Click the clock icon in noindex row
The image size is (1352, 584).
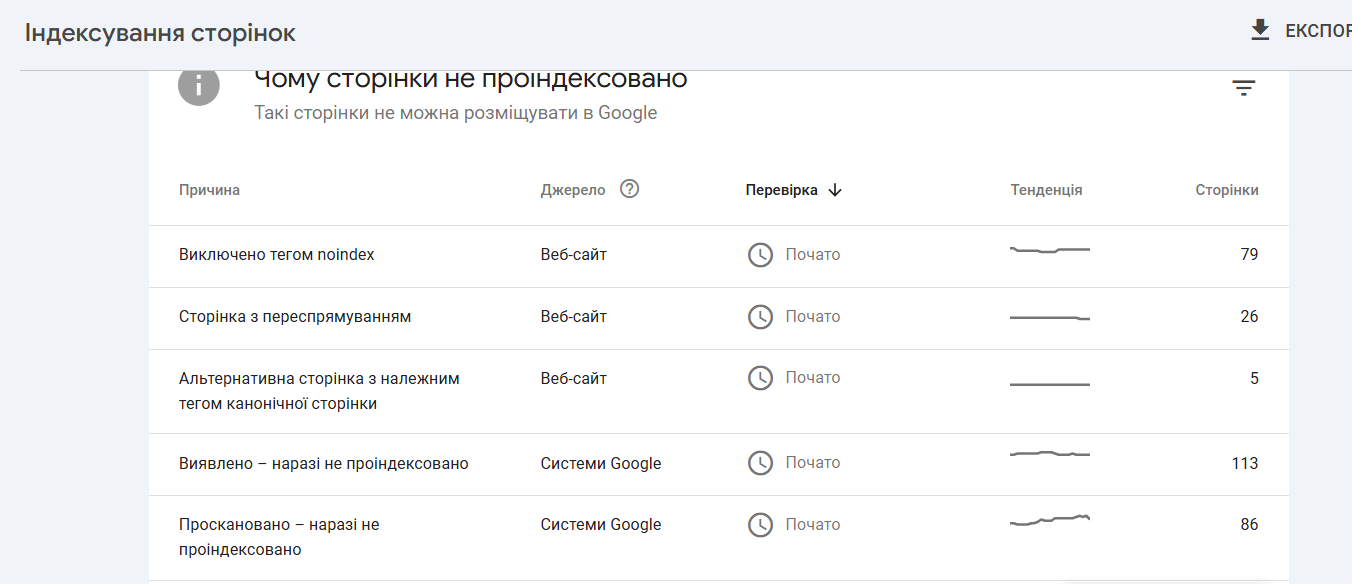point(760,255)
